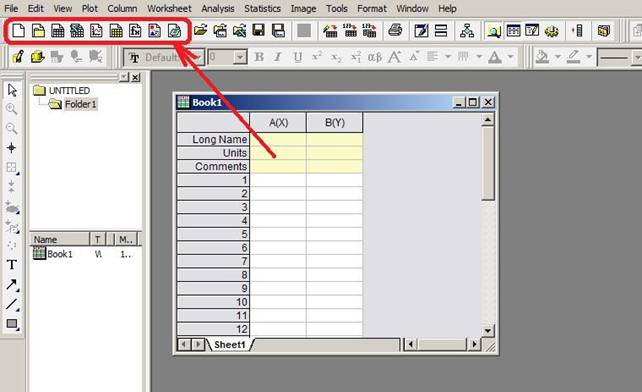
Task: Click the New Layout page icon
Action: coord(154,31)
